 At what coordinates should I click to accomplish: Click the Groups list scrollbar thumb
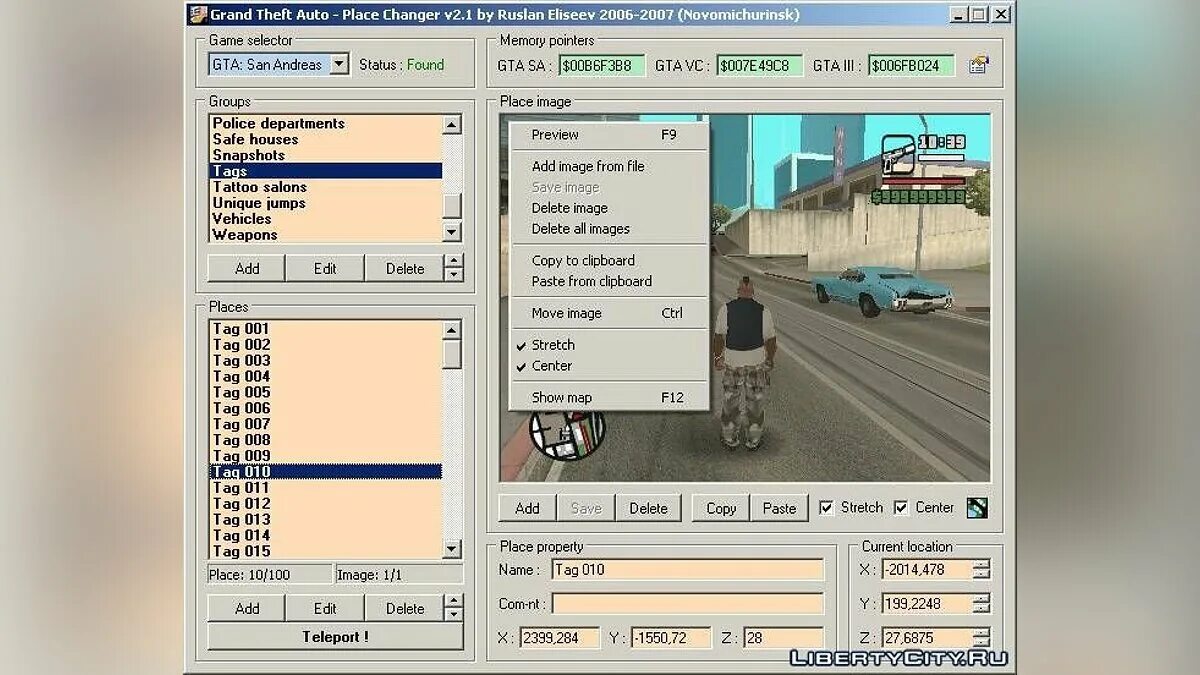pyautogui.click(x=453, y=205)
